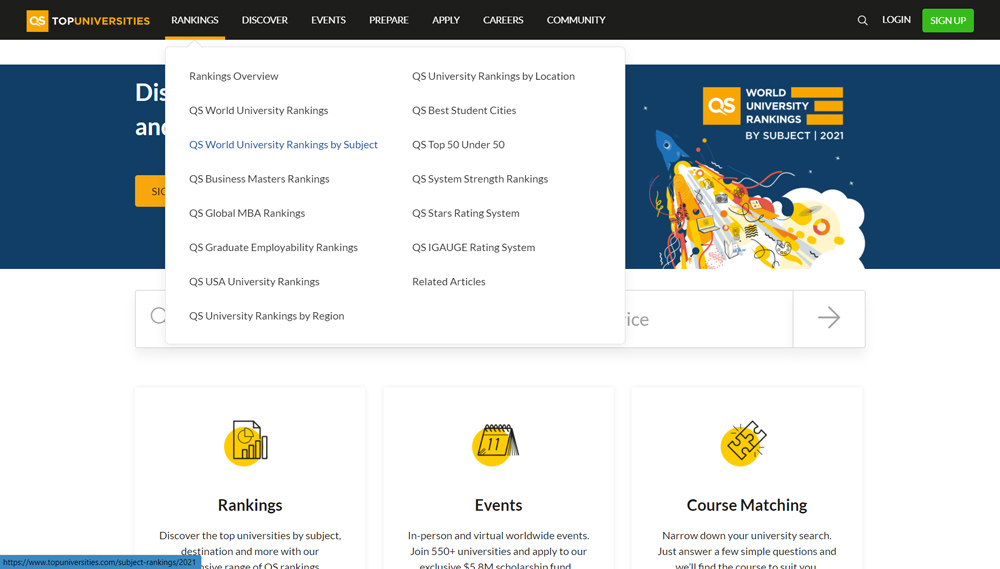Open the APPLY menu
This screenshot has height=569, width=1000.
[x=446, y=20]
